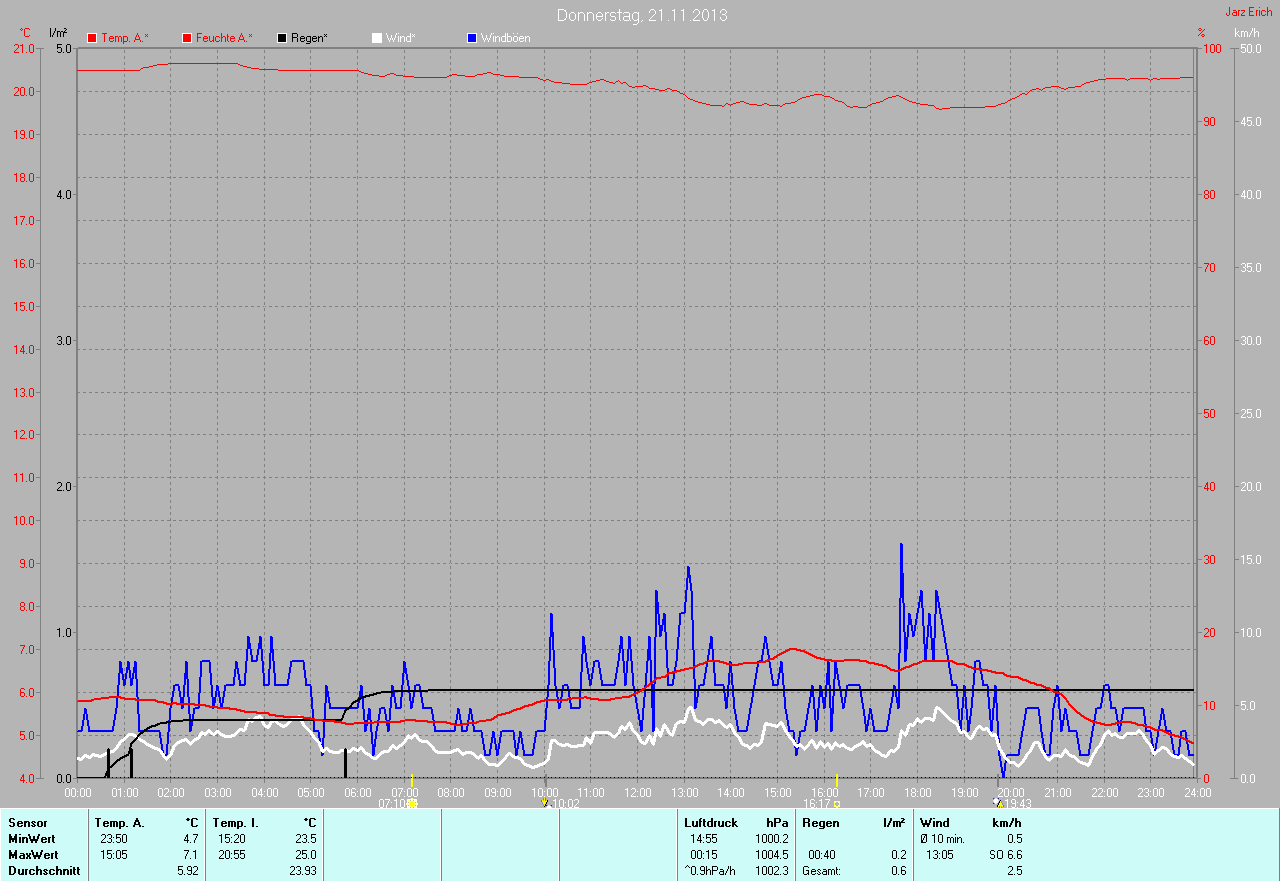This screenshot has width=1280, height=881.
Task: Click the moon marker icon at 10:02
Action: [545, 802]
